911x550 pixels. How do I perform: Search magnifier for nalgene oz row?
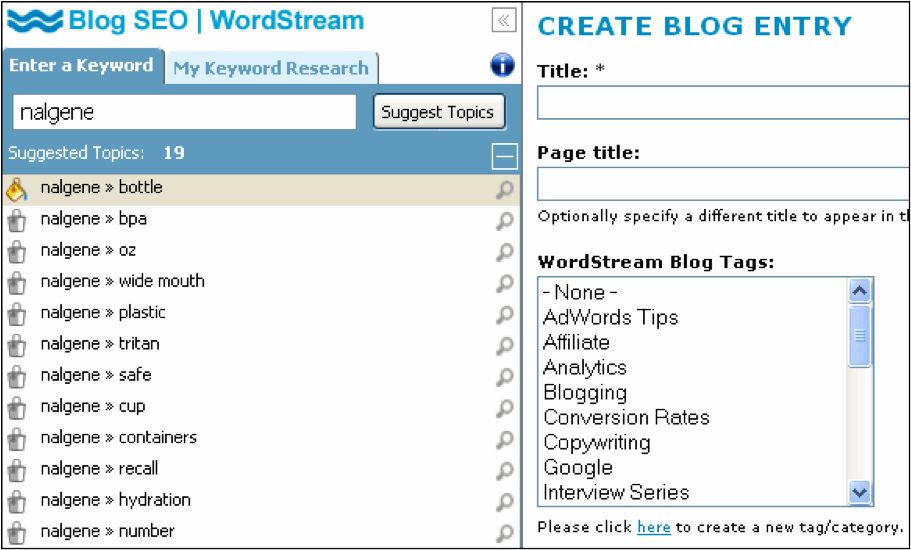click(504, 253)
